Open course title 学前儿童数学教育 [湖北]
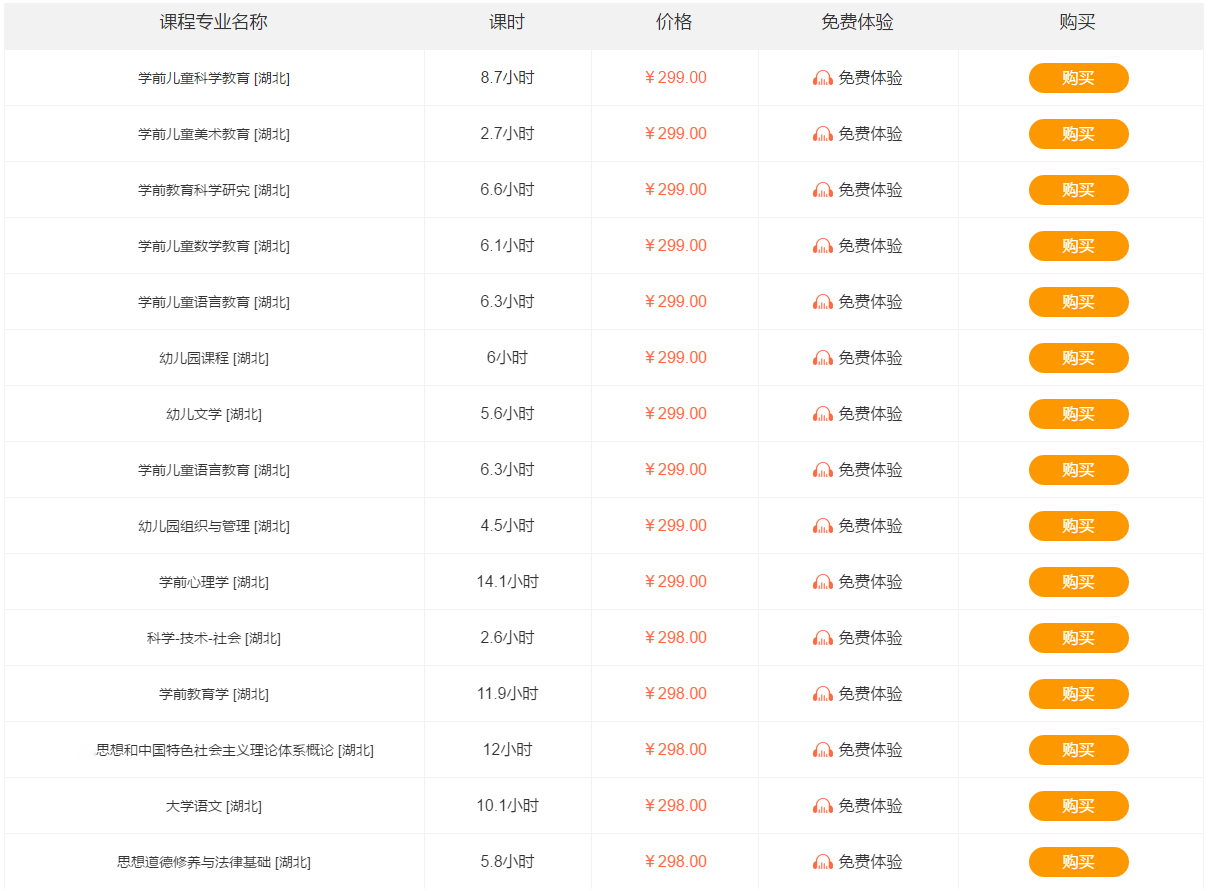Viewport: 1213px width, 891px height. coord(214,246)
